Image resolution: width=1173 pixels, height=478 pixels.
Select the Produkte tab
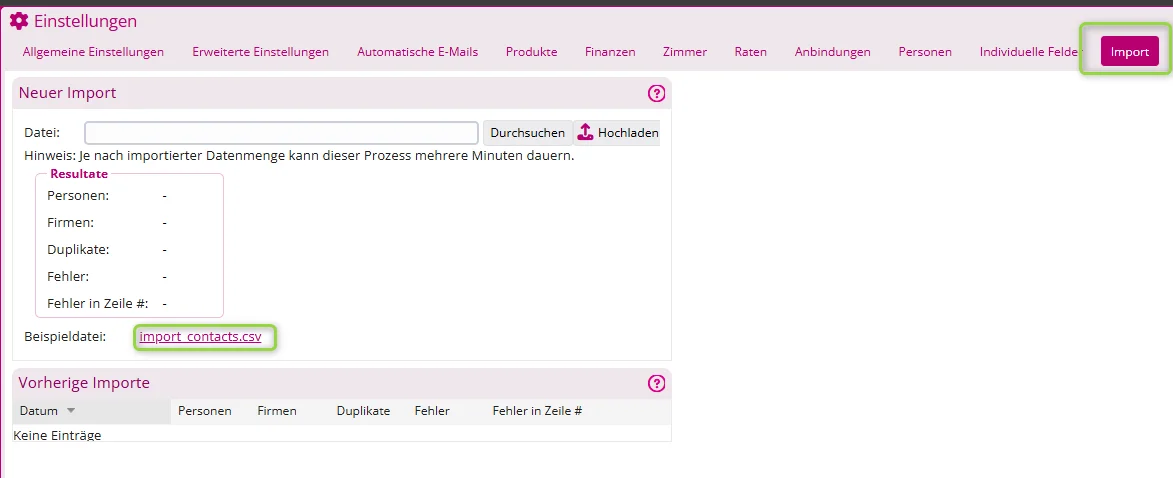click(x=531, y=52)
